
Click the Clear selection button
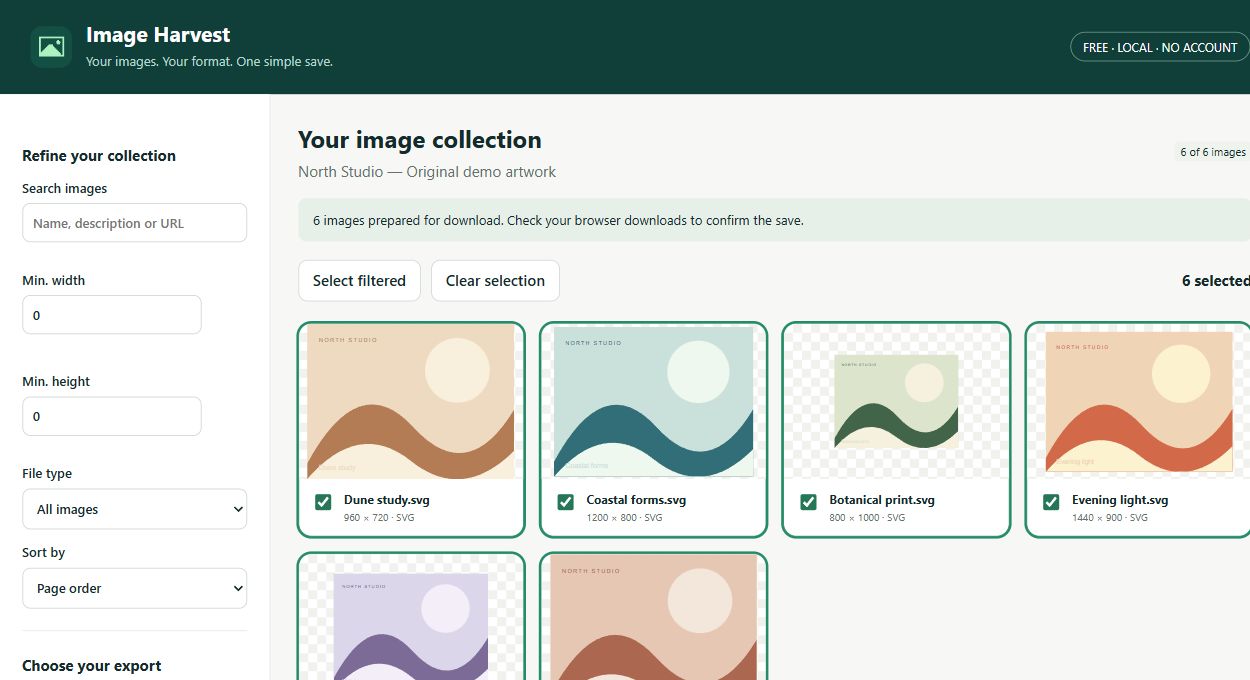[495, 281]
